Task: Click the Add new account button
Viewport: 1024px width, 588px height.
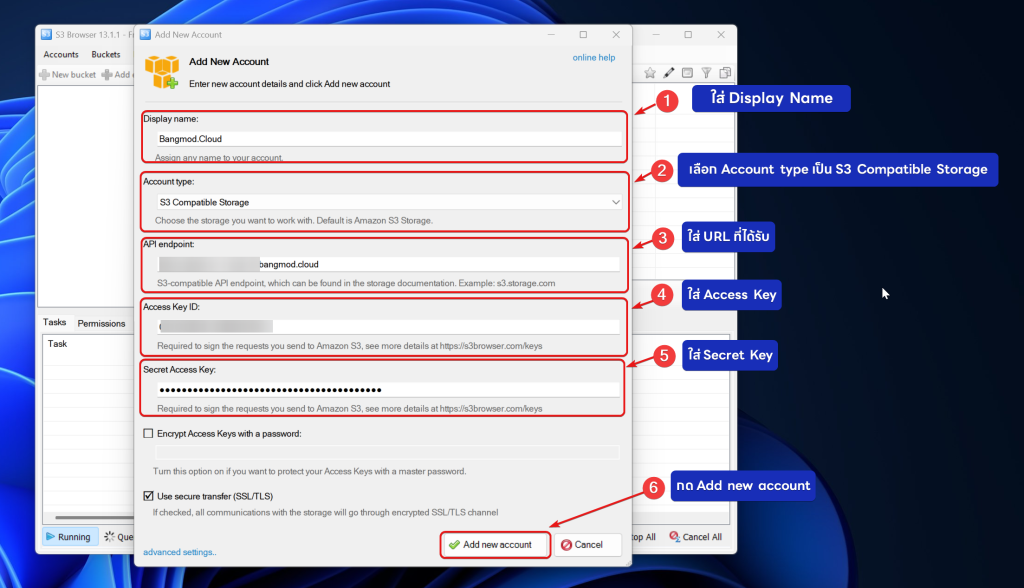Action: [x=495, y=544]
